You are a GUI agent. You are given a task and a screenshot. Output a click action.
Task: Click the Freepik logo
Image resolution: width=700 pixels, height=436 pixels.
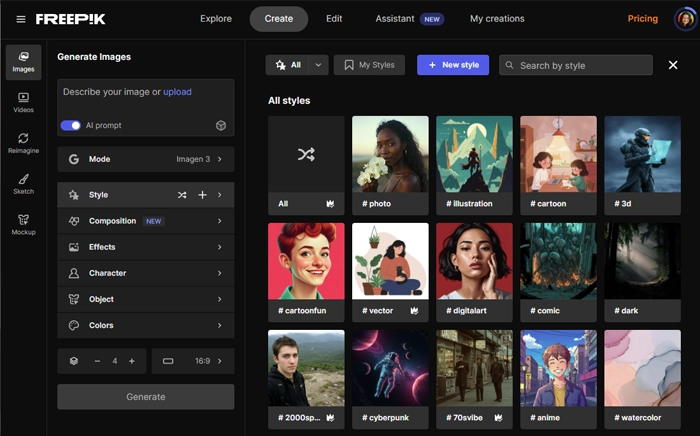click(71, 19)
